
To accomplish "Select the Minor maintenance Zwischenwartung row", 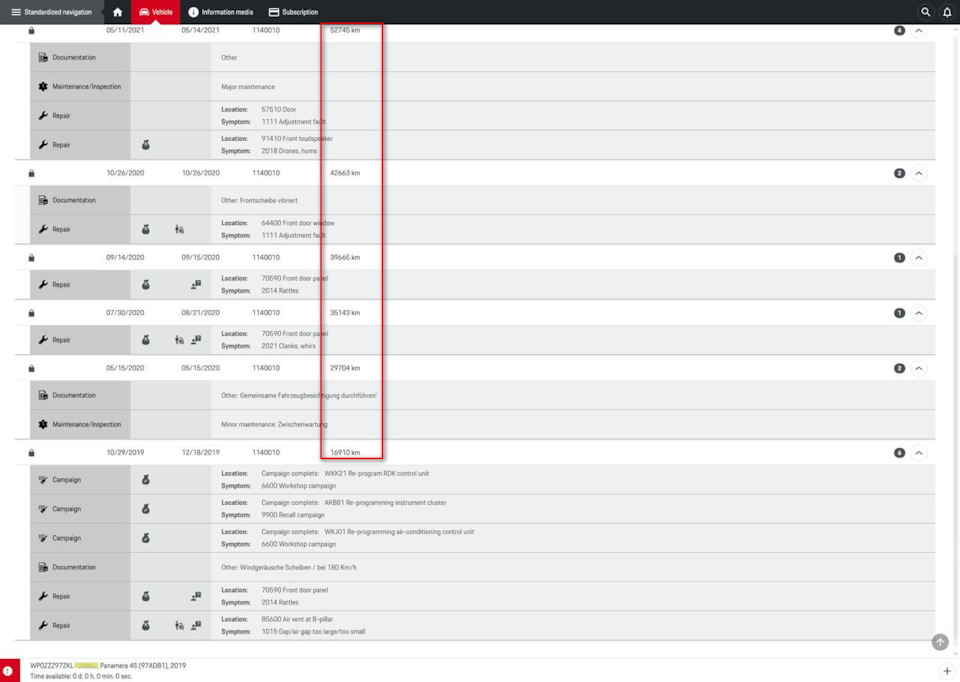I will click(482, 424).
